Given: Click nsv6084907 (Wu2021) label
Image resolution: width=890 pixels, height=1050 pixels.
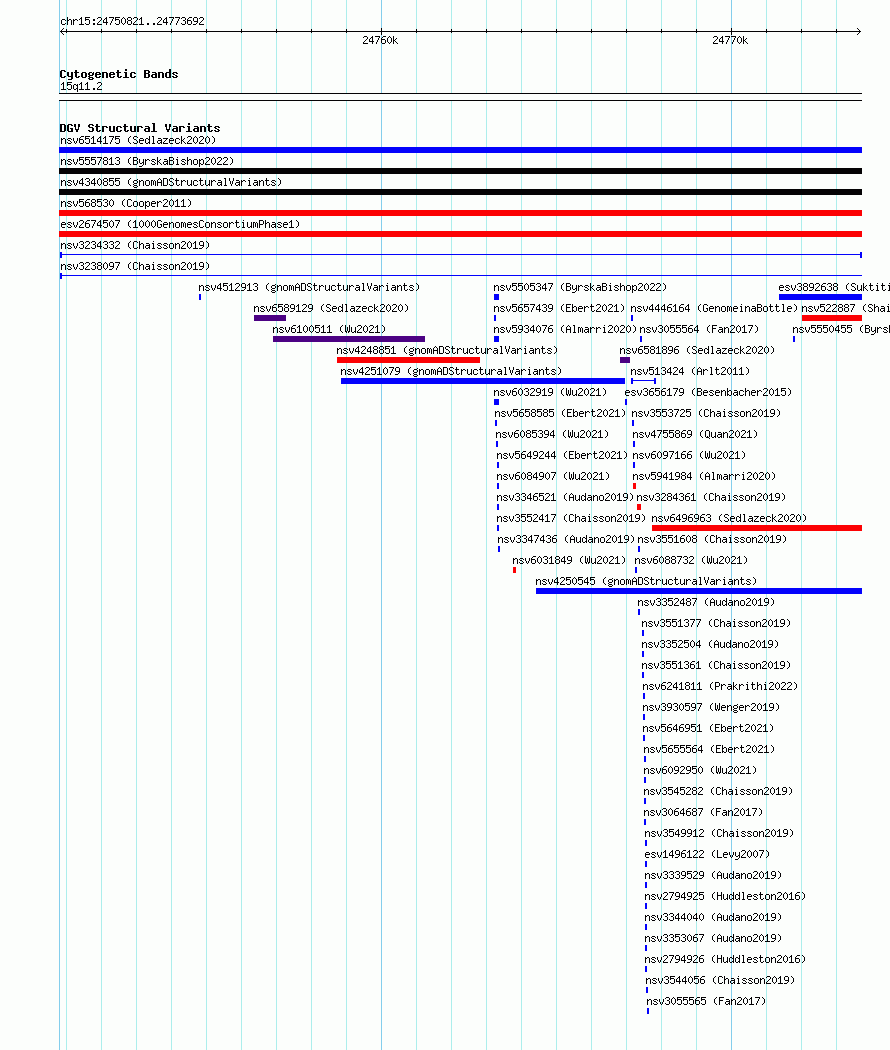Looking at the screenshot, I should point(553,476).
